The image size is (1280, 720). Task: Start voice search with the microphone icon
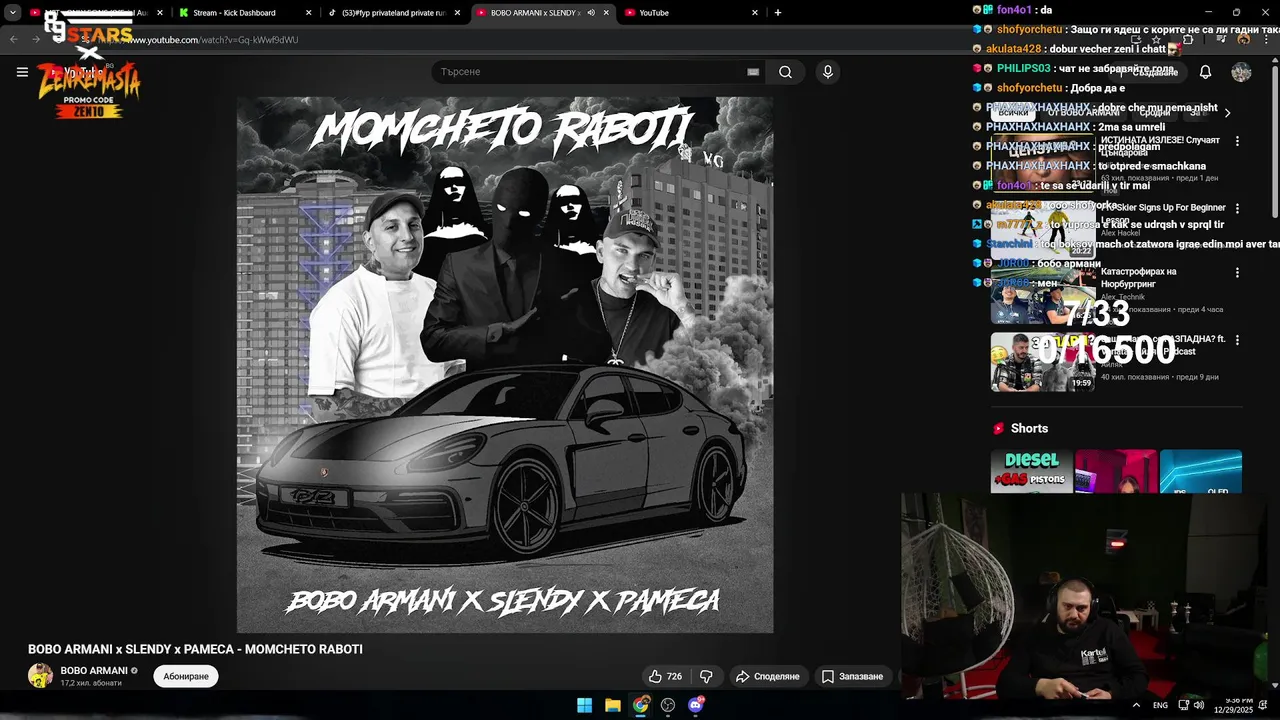(x=827, y=72)
